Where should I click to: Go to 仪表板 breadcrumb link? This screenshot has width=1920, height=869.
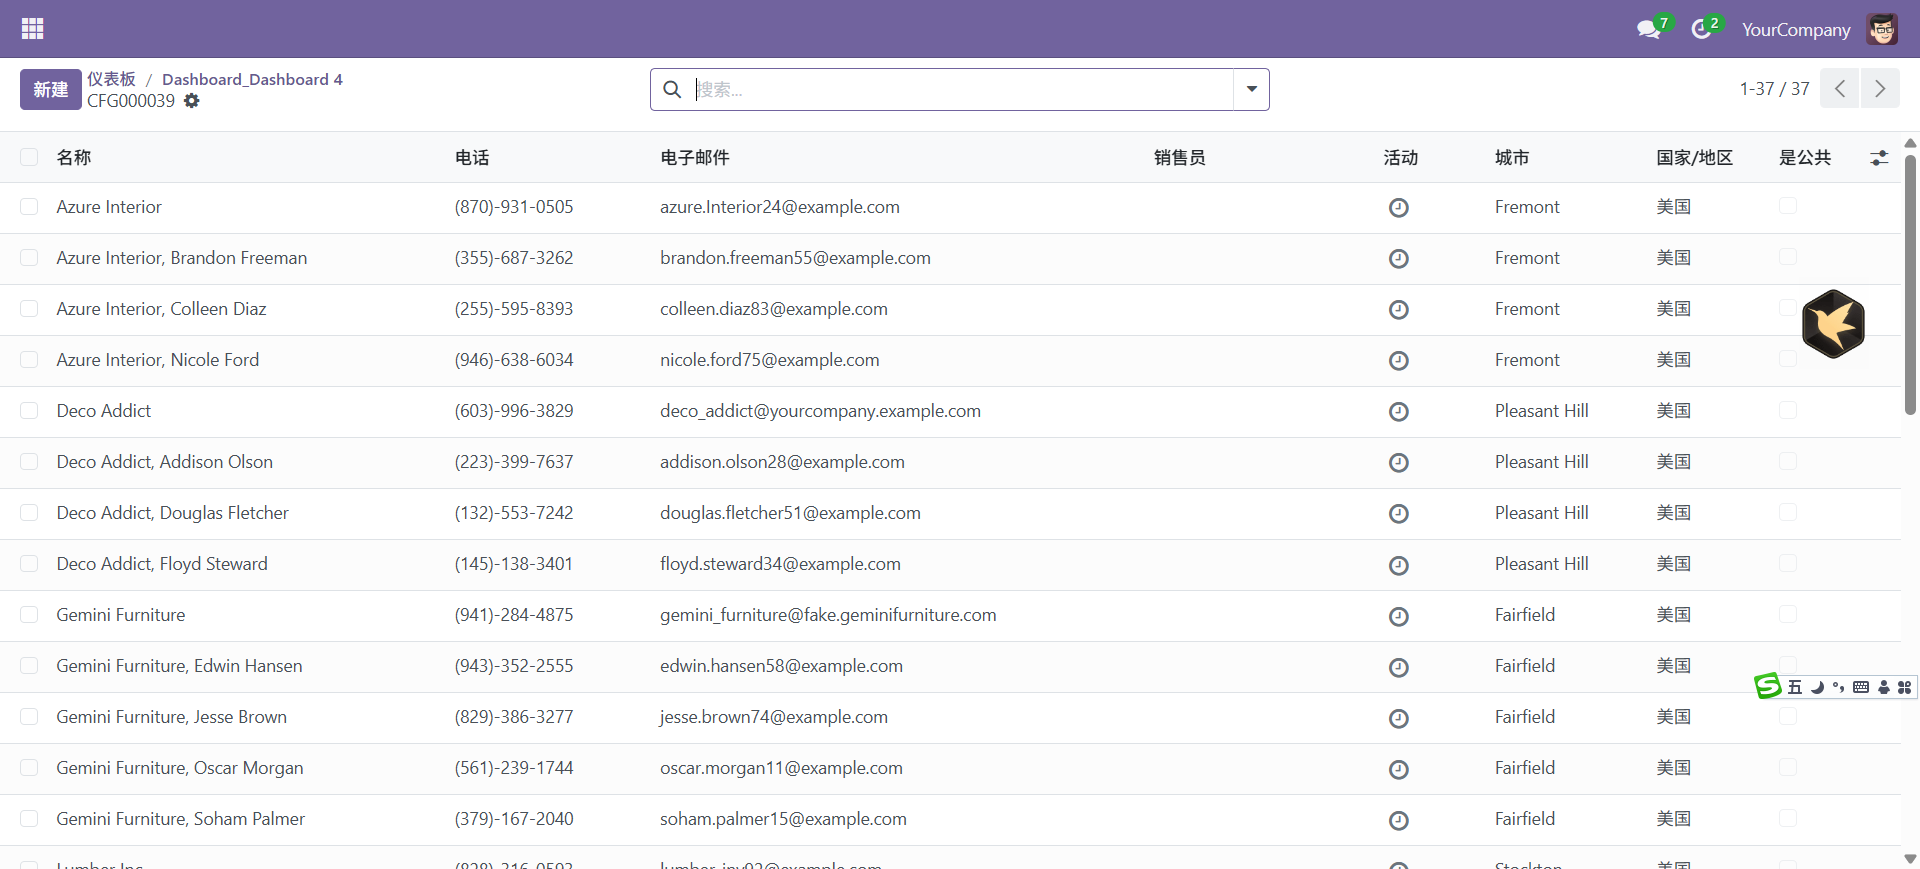(x=111, y=79)
